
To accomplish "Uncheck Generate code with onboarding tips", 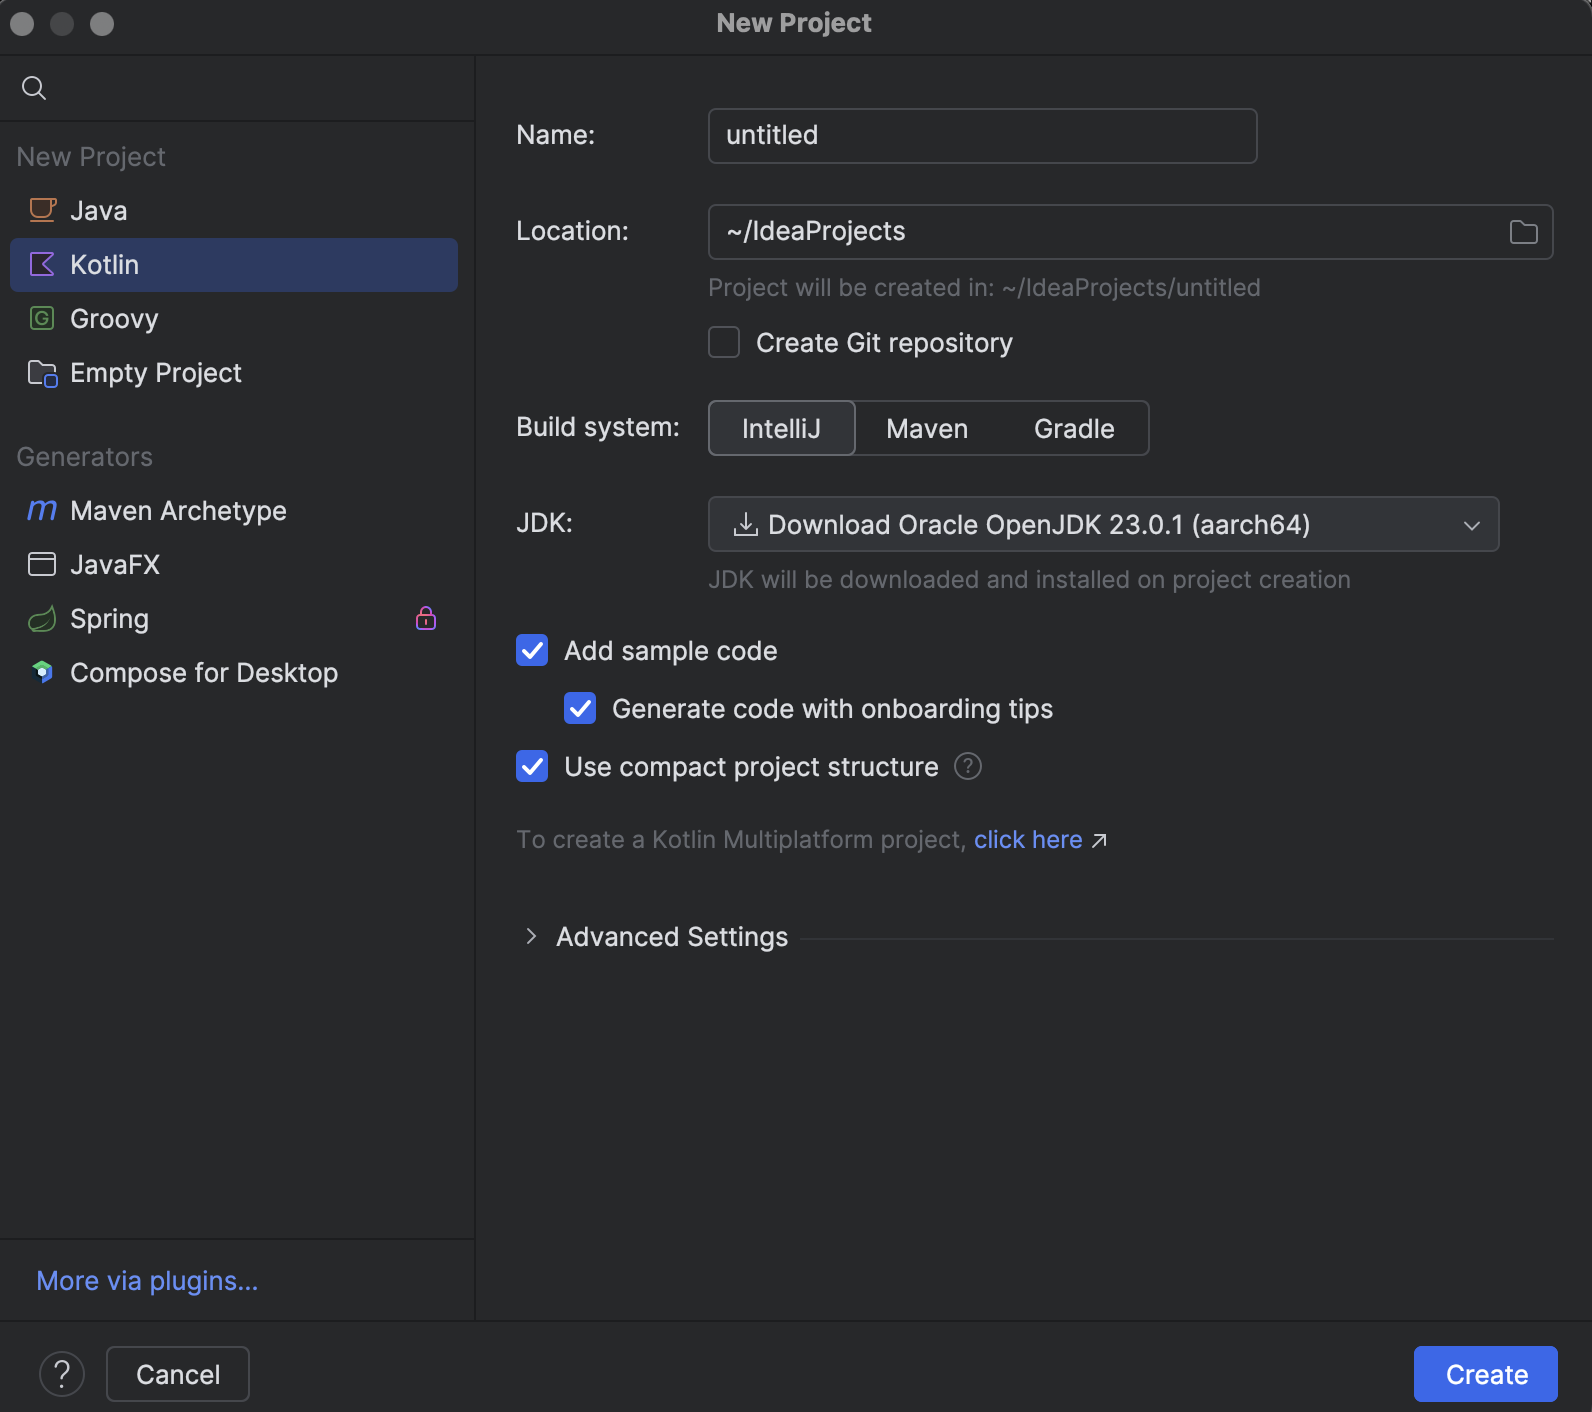I will [580, 708].
